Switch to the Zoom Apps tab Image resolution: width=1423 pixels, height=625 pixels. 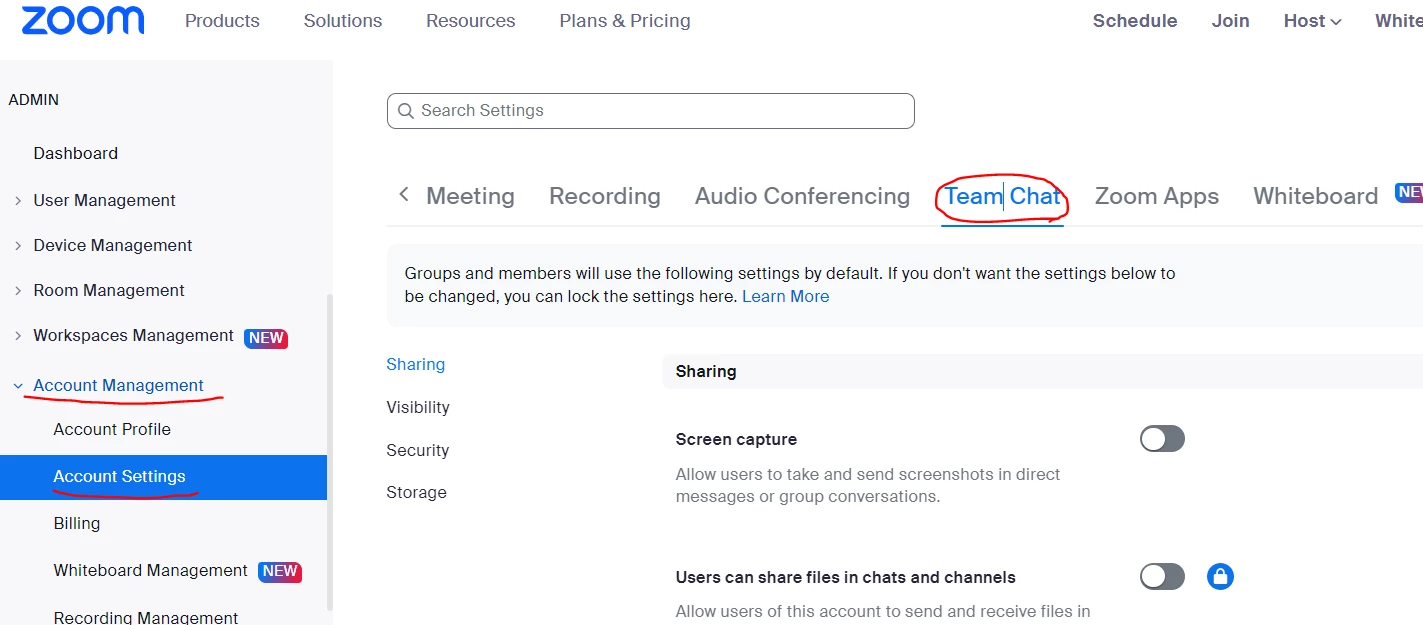(x=1157, y=196)
